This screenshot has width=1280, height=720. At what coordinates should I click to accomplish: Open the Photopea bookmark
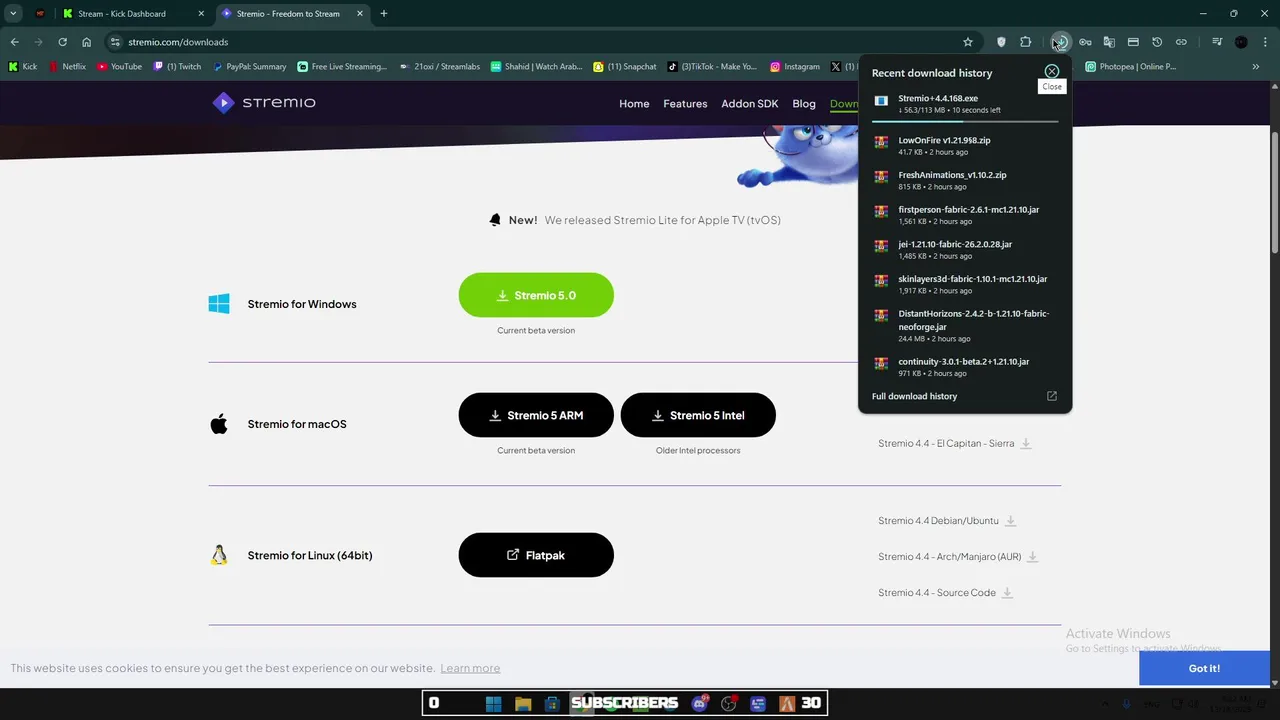1130,67
